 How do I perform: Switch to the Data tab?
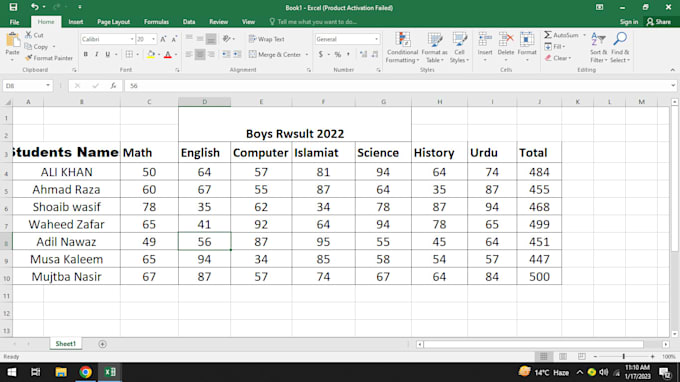pyautogui.click(x=189, y=22)
